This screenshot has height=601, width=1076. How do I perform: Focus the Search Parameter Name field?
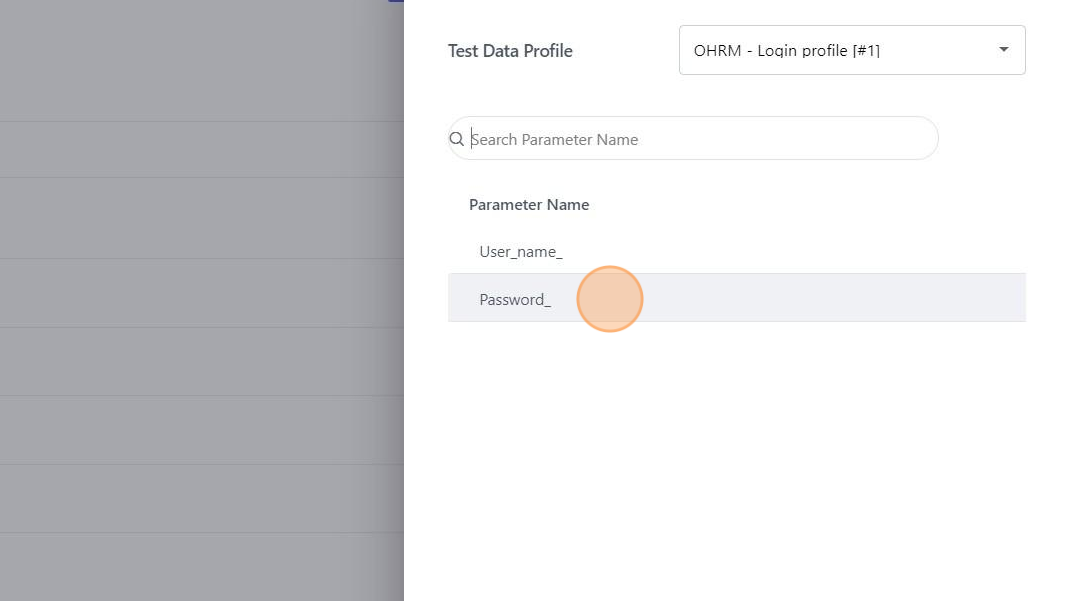point(700,139)
